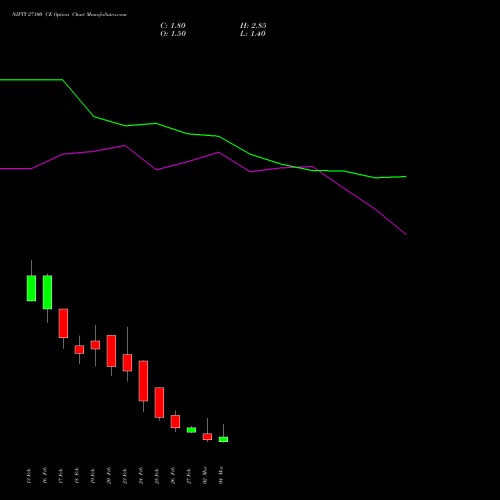
Task: Click the open value O: 1.50
Action: click(x=173, y=34)
